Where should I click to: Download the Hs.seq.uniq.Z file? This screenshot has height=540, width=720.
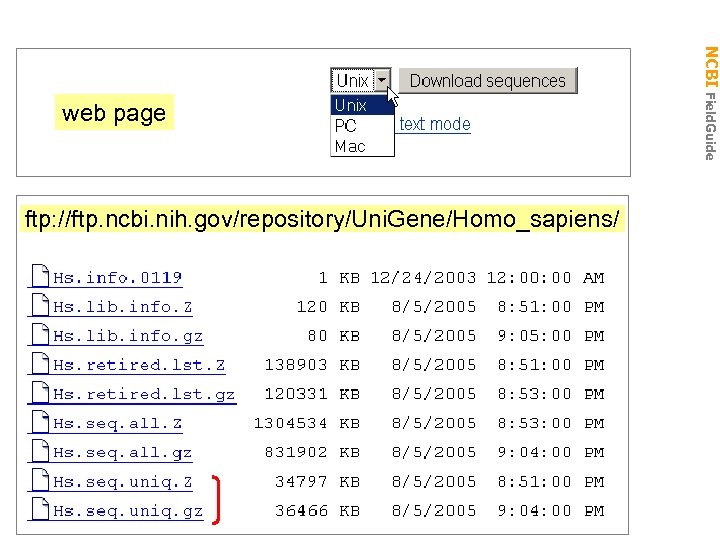[x=123, y=482]
